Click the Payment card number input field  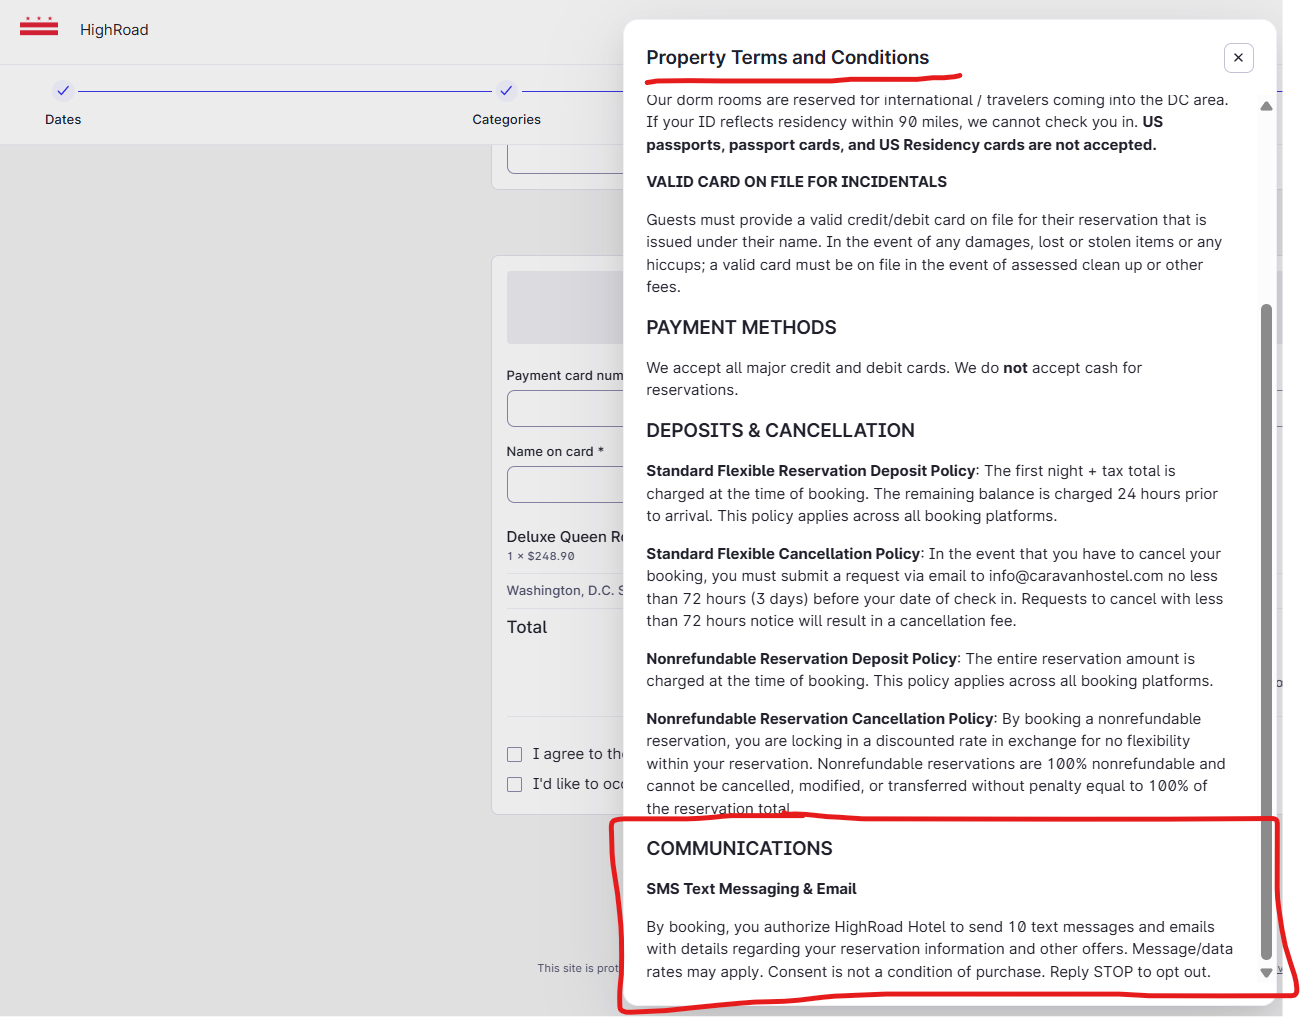566,408
